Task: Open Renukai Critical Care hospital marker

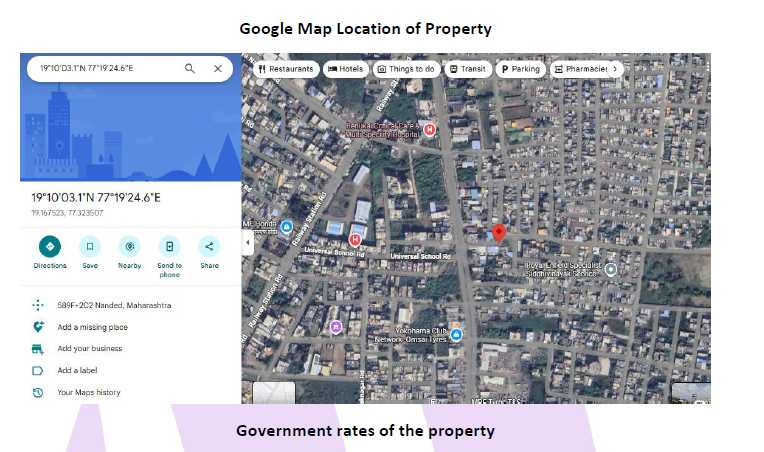Action: click(x=429, y=130)
